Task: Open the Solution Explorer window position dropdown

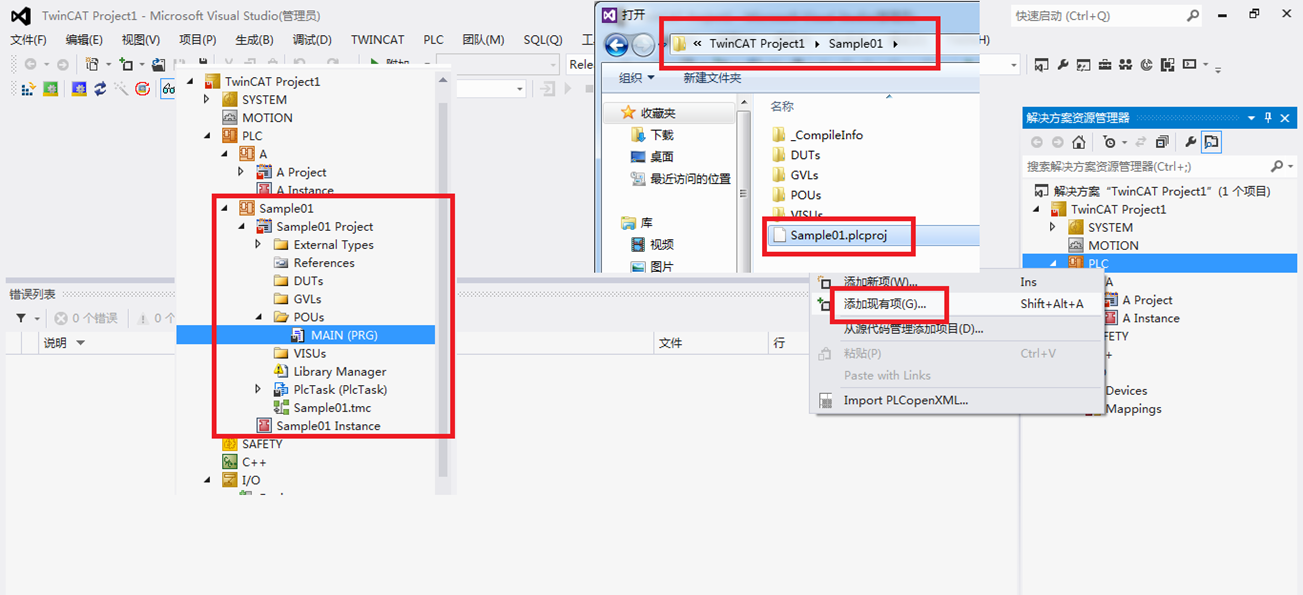Action: pos(1253,117)
